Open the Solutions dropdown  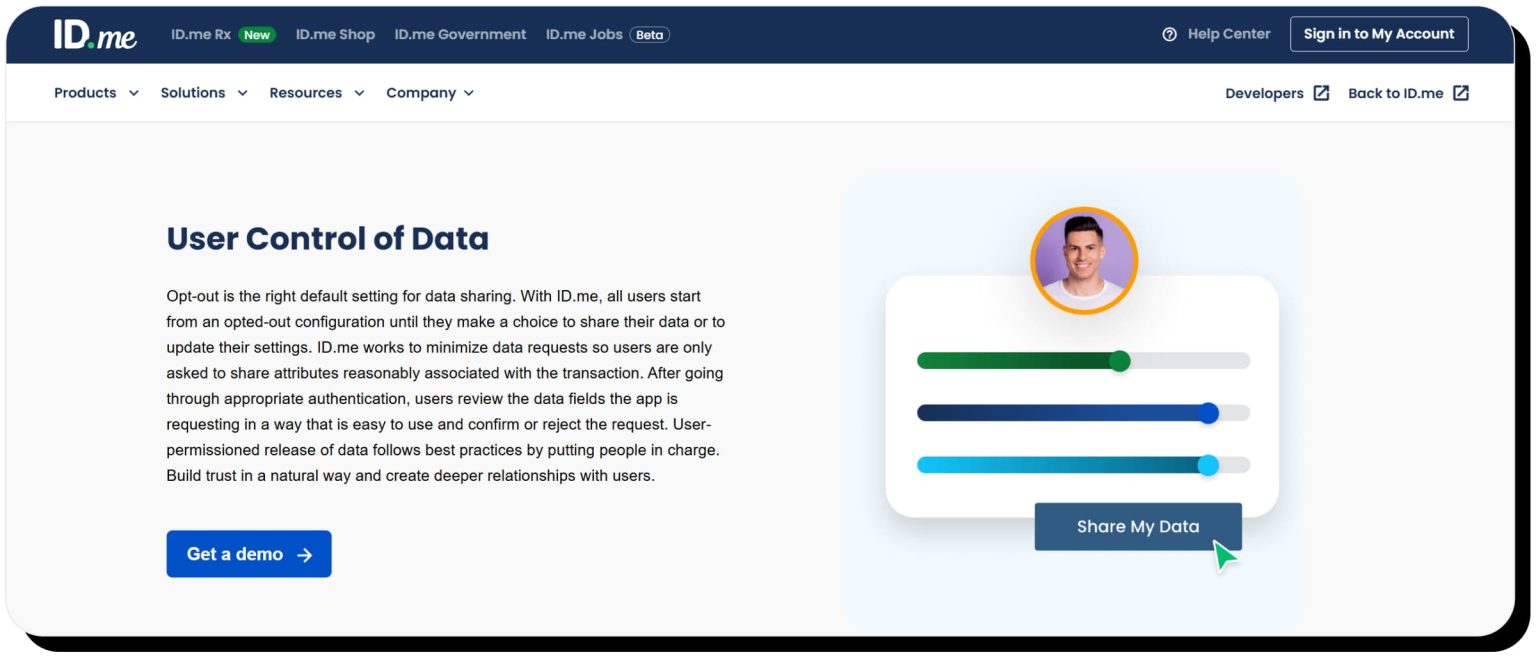195,92
